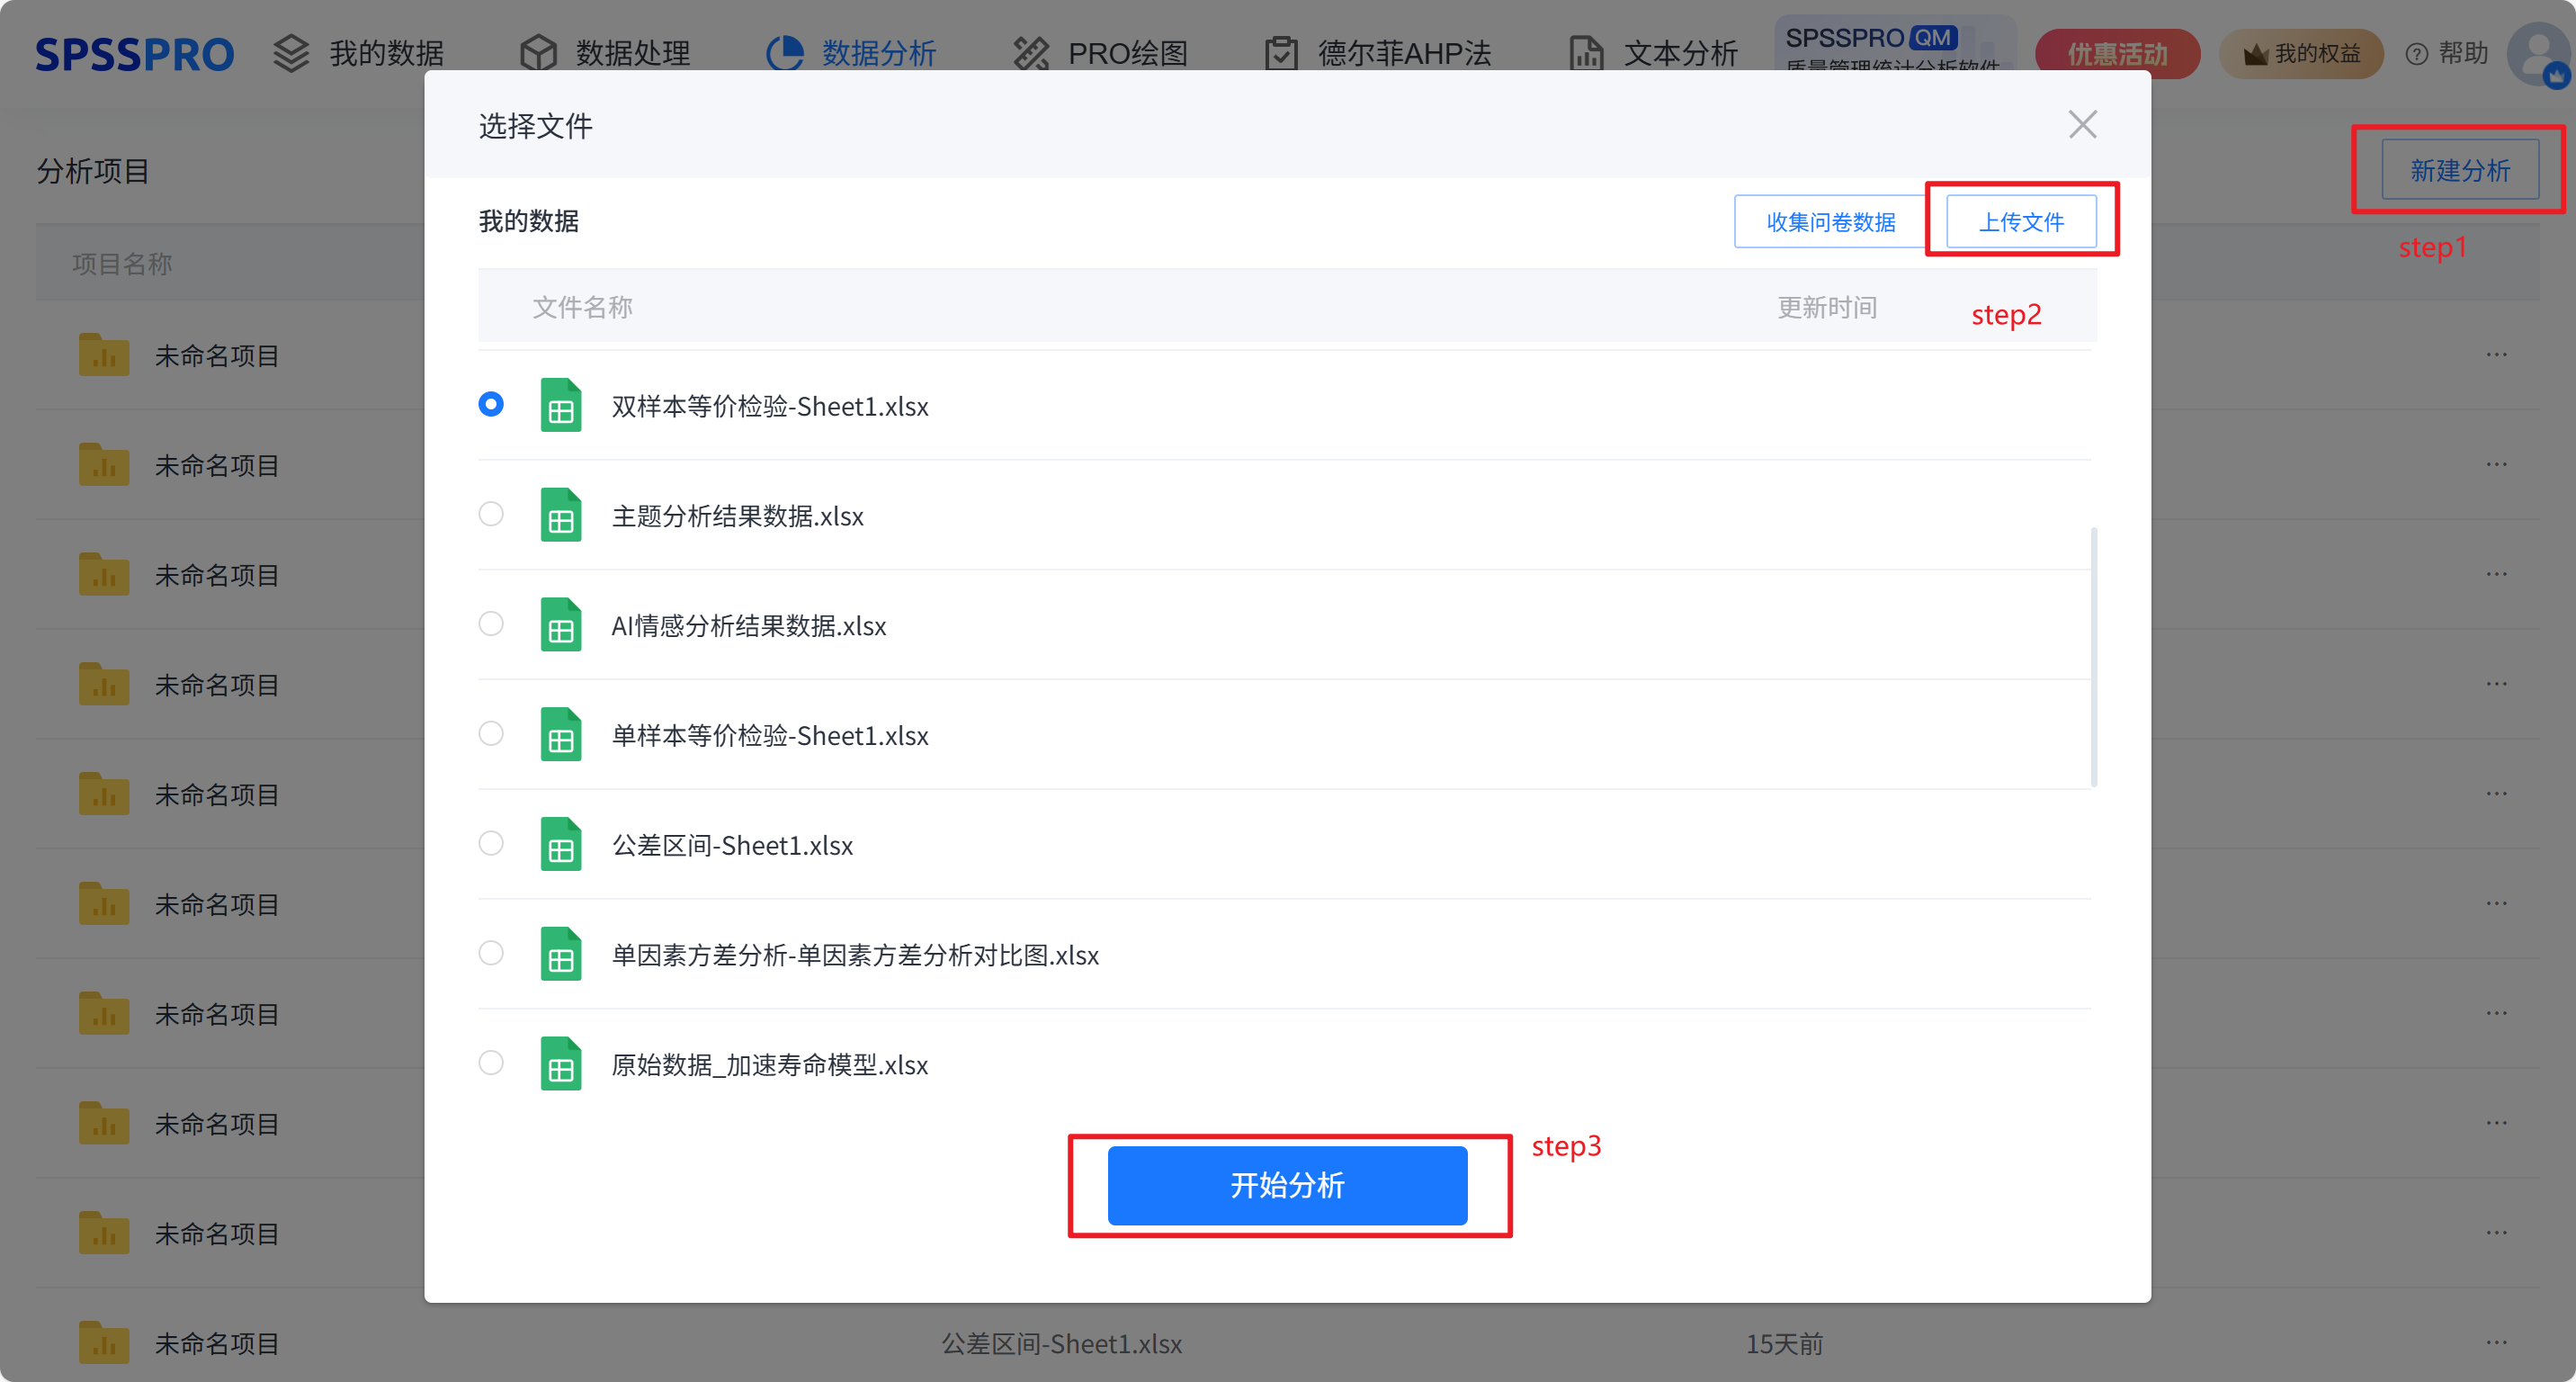Click the 数据处理 cube icon
This screenshot has height=1382, width=2576.
[x=538, y=53]
